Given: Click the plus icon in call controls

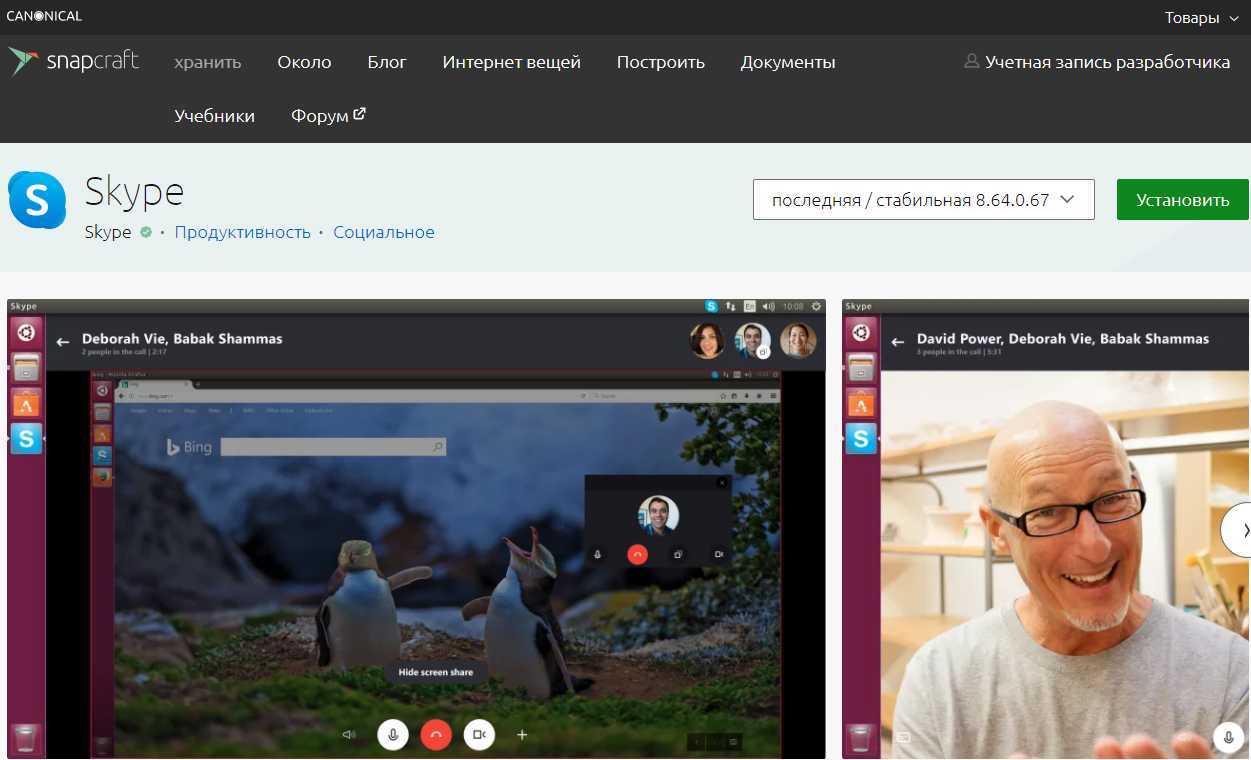Looking at the screenshot, I should click(x=522, y=735).
